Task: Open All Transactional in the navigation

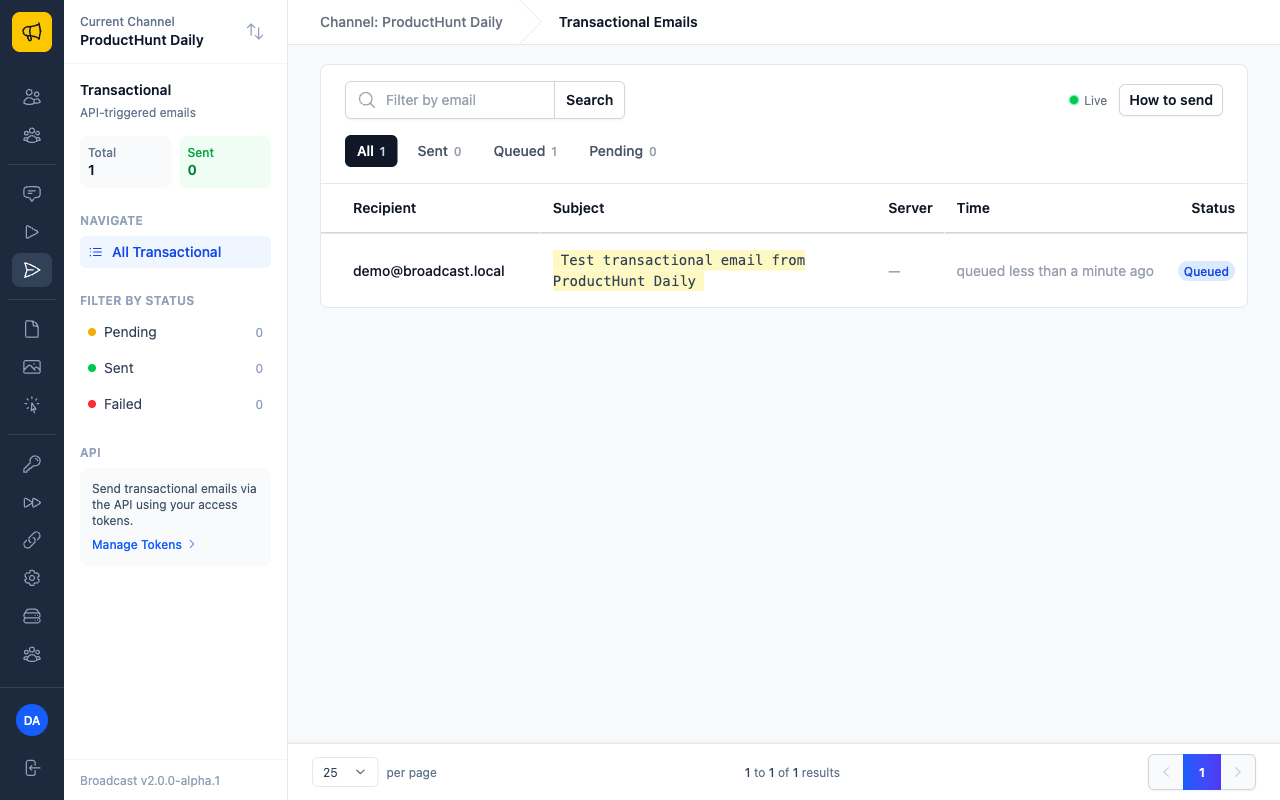Action: tap(175, 252)
